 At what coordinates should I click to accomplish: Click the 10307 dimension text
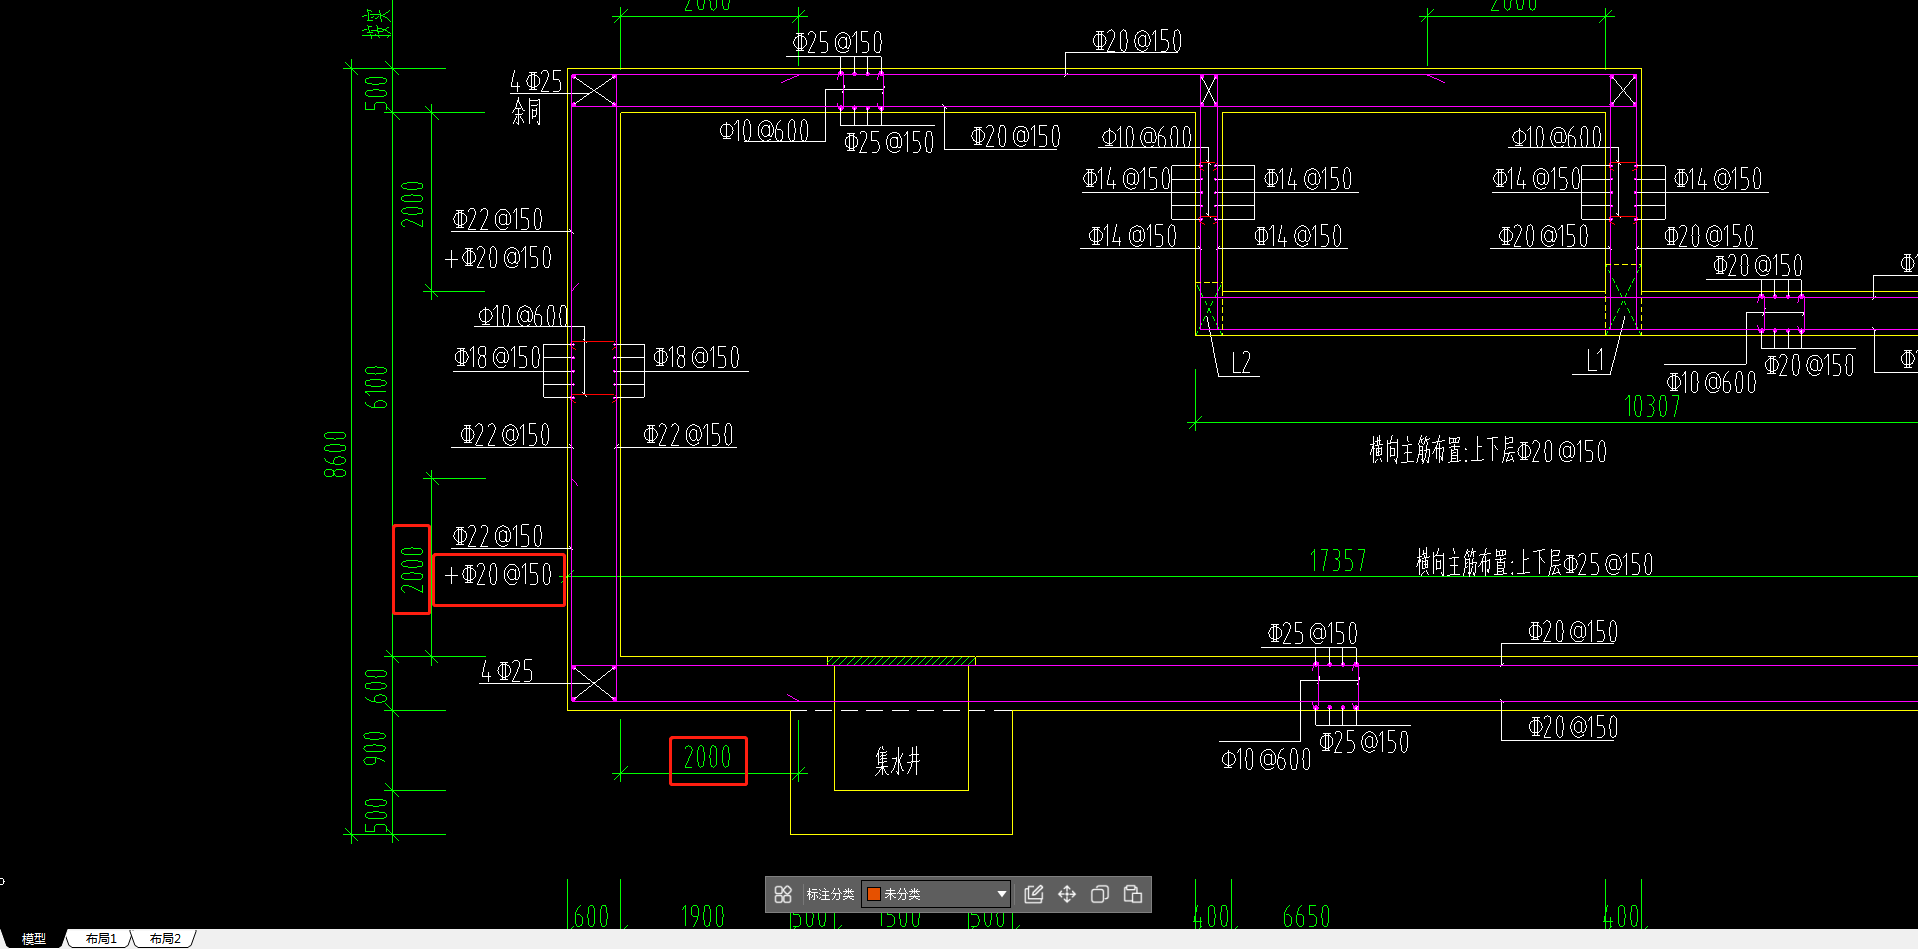coord(1652,406)
